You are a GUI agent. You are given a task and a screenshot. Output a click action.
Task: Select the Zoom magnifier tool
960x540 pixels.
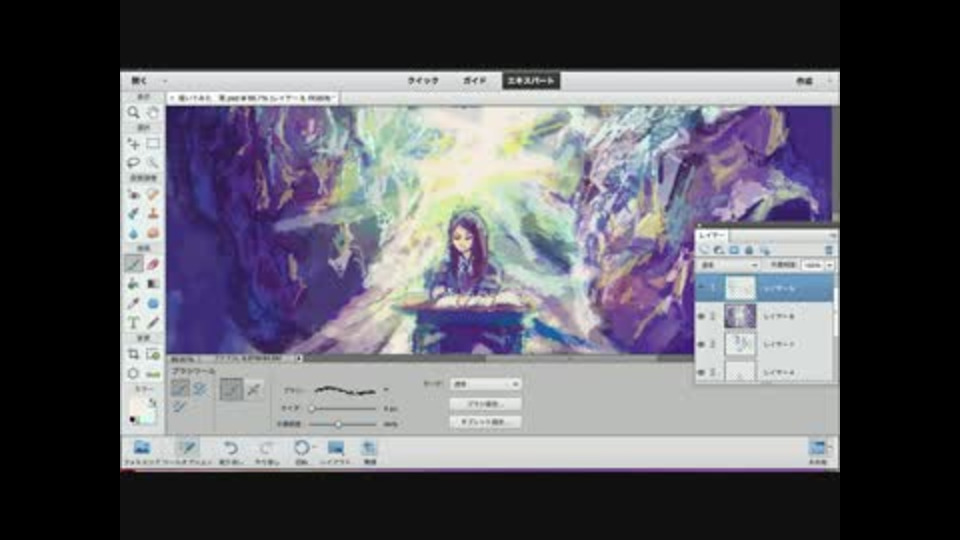tap(133, 113)
